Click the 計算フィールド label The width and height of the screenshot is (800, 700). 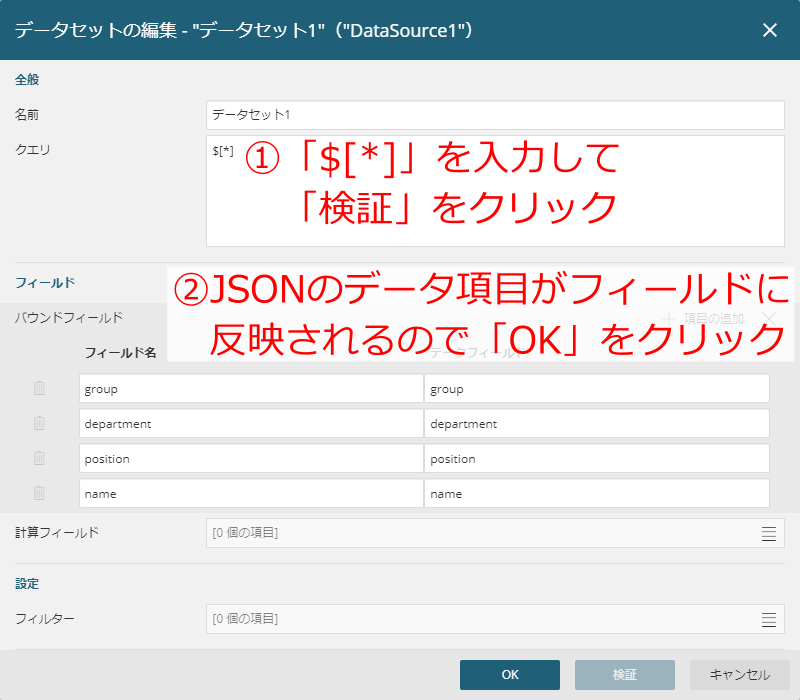57,533
